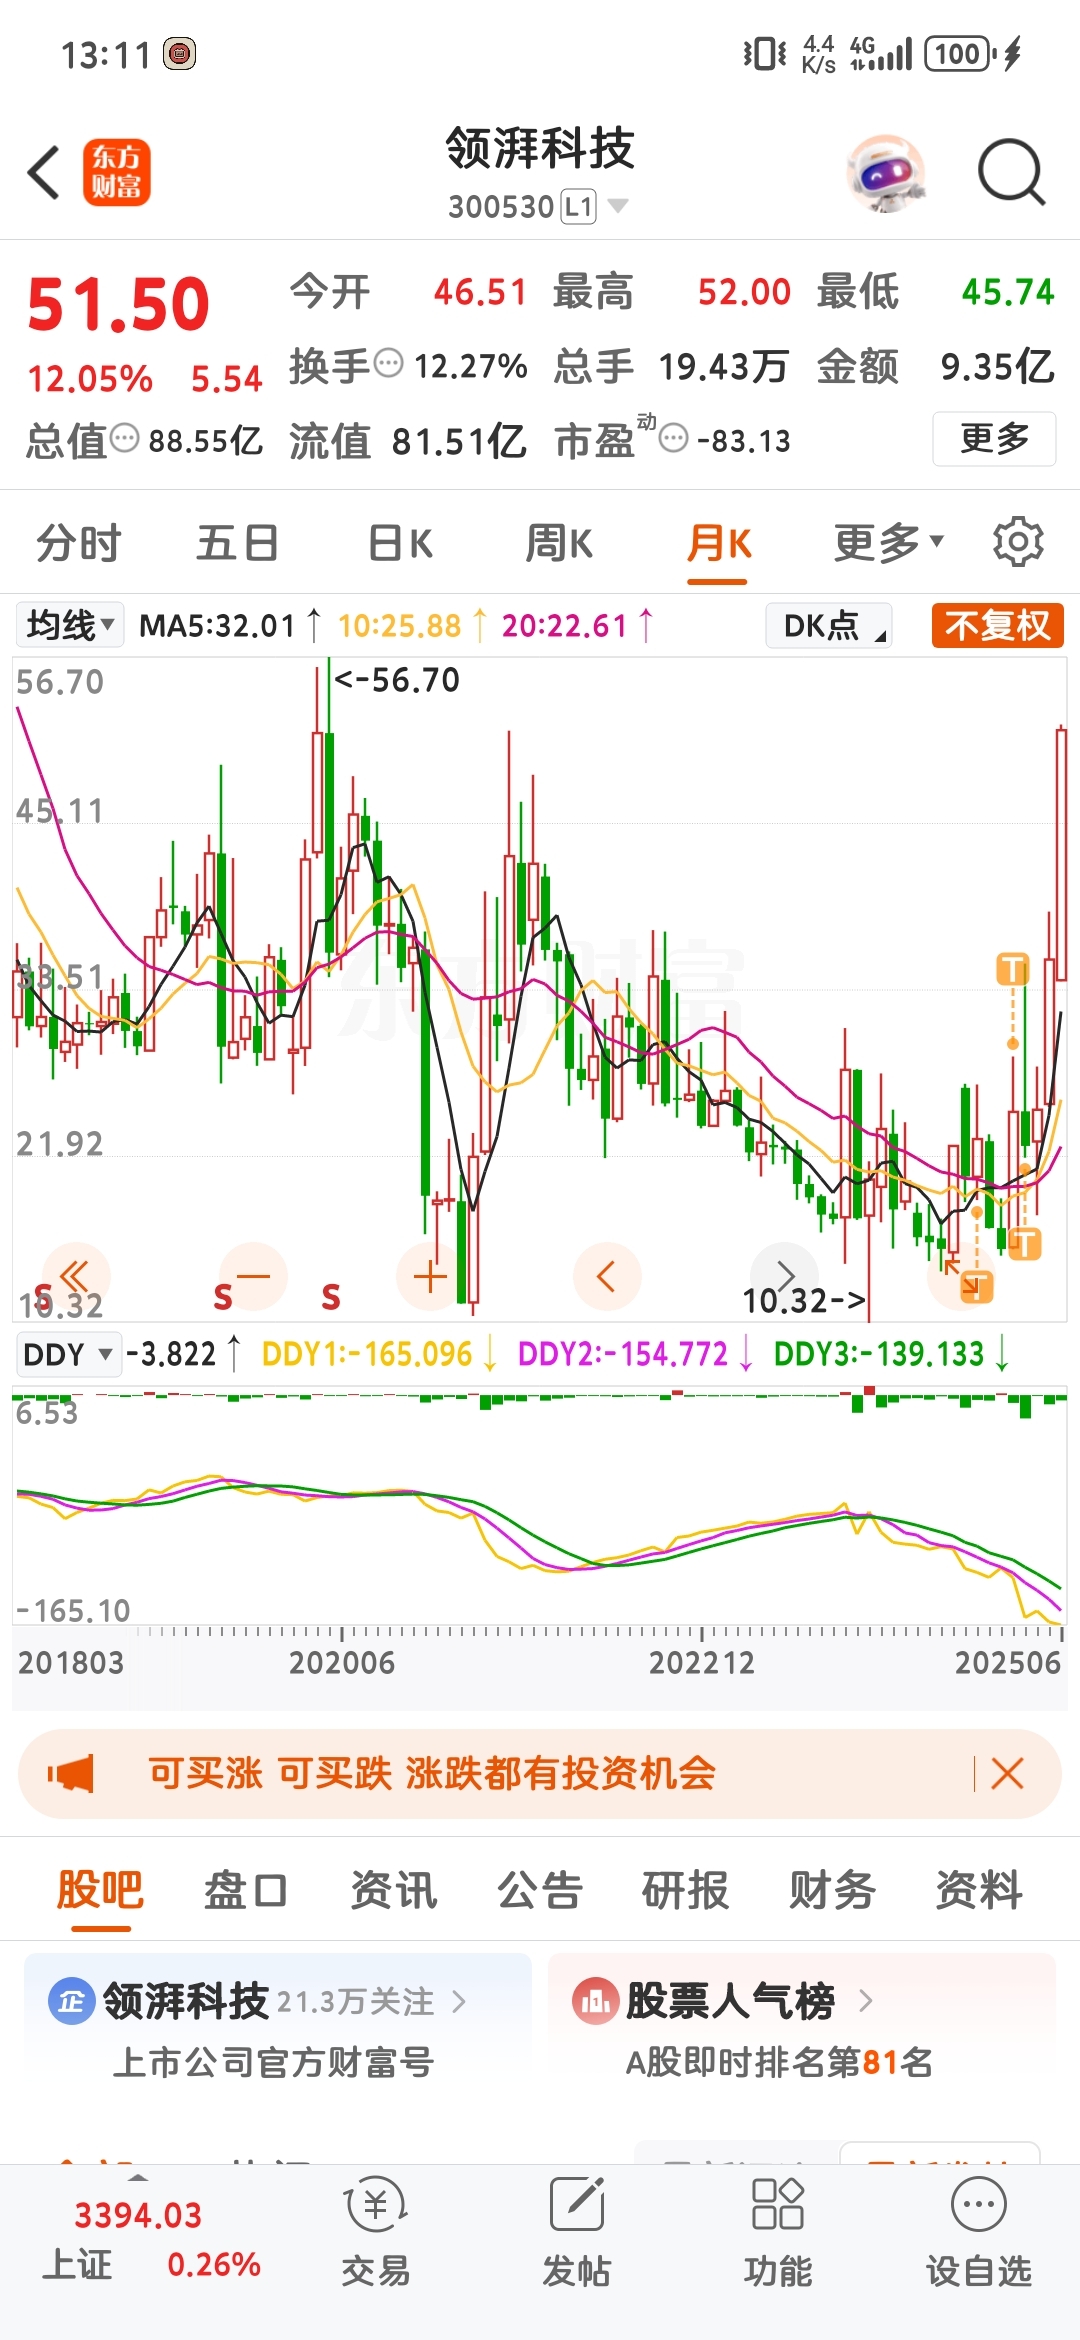The height and width of the screenshot is (2340, 1080).
Task: Toggle 不复权 adjustment button
Action: (997, 626)
